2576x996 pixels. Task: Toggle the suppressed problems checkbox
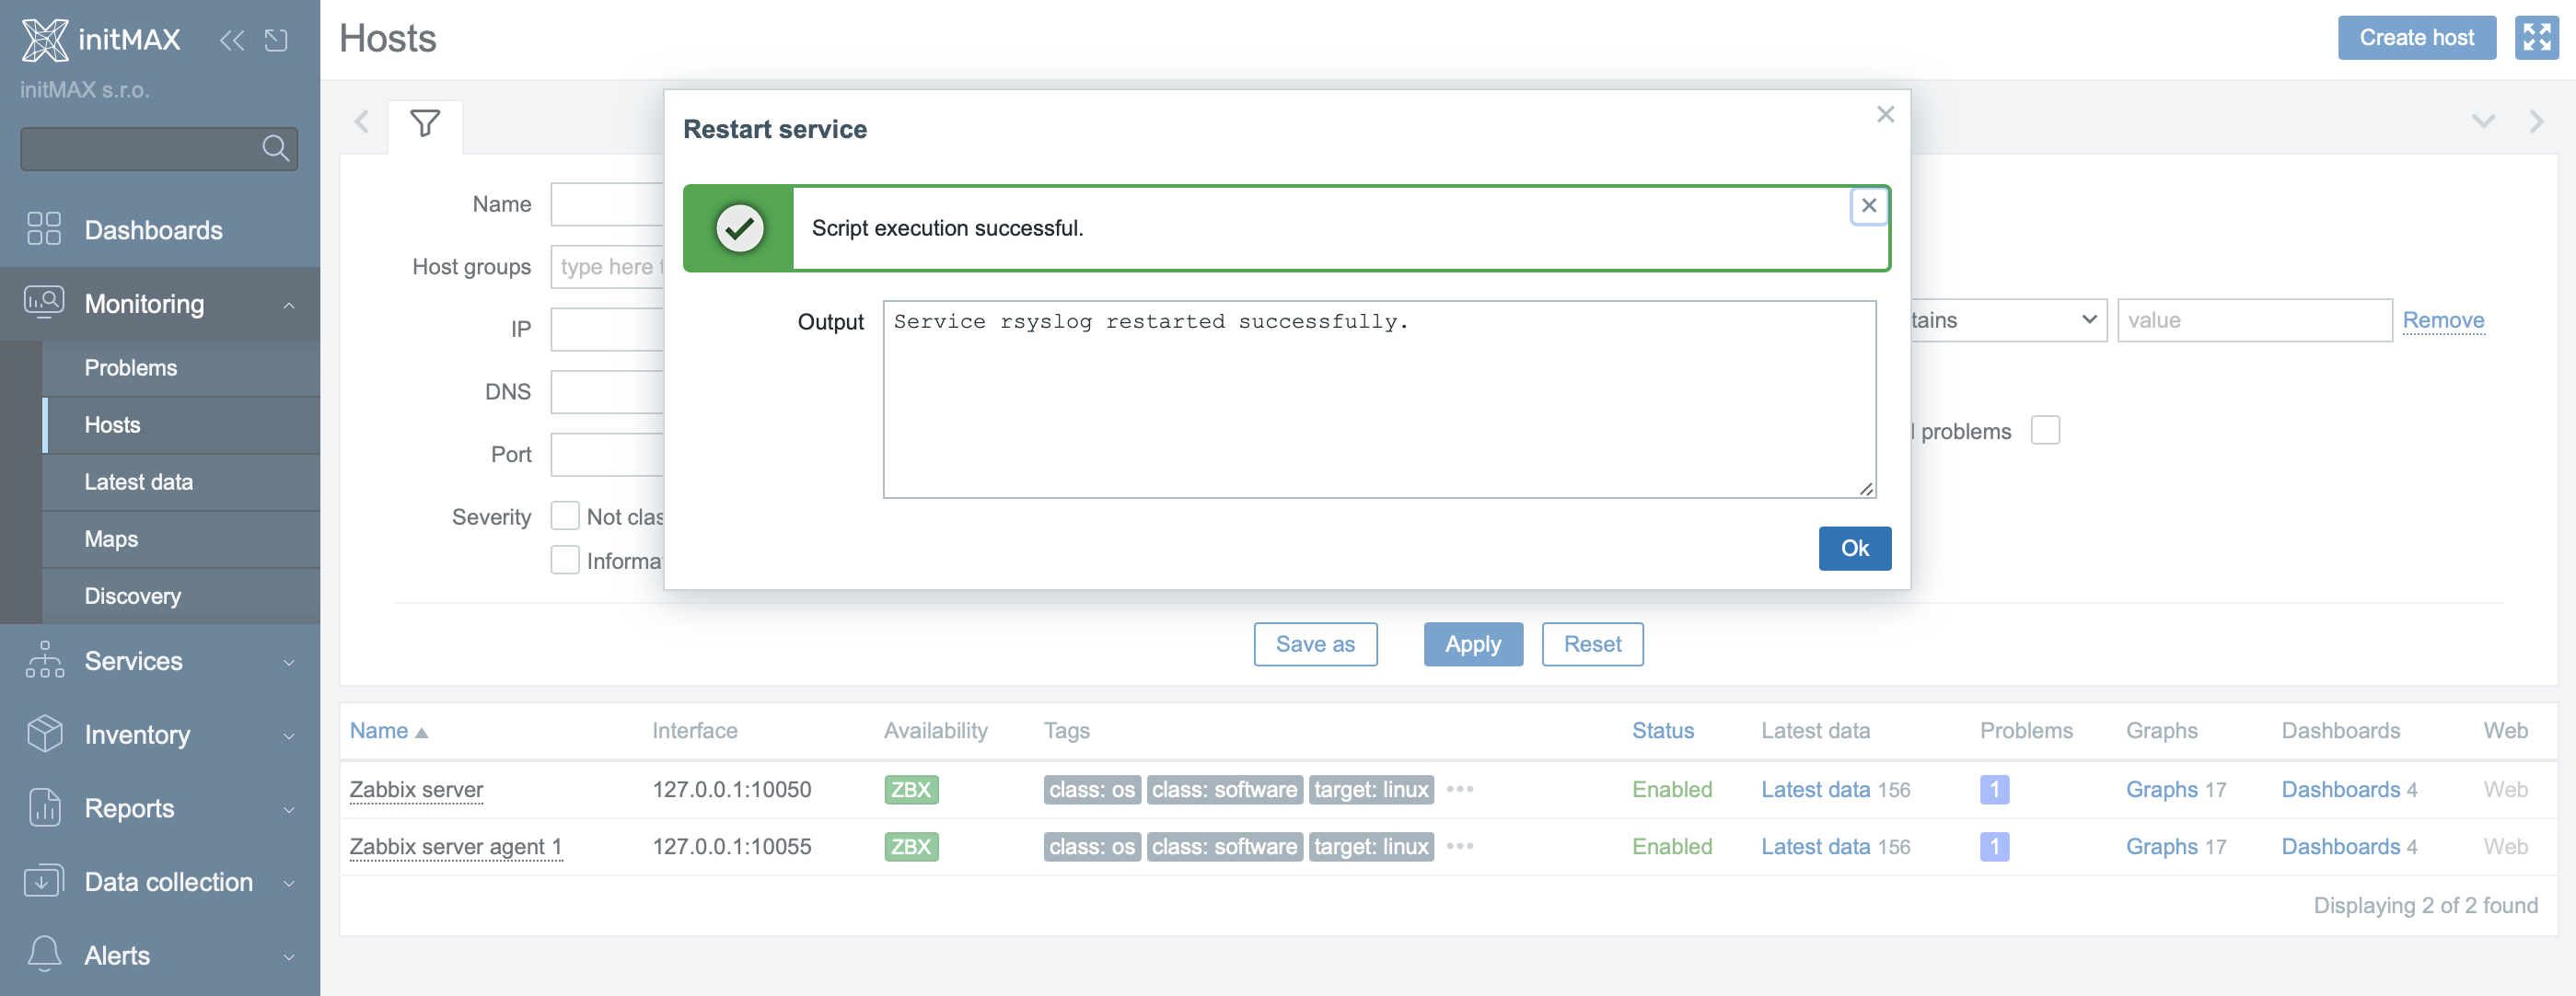(x=2045, y=431)
